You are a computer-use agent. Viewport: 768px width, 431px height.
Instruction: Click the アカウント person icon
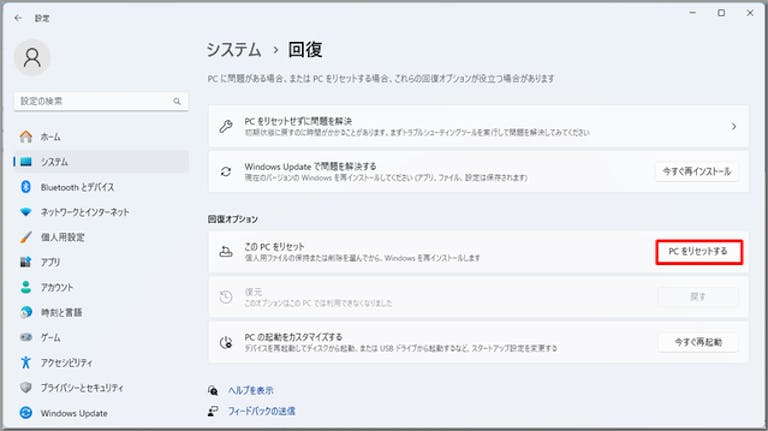[x=26, y=287]
